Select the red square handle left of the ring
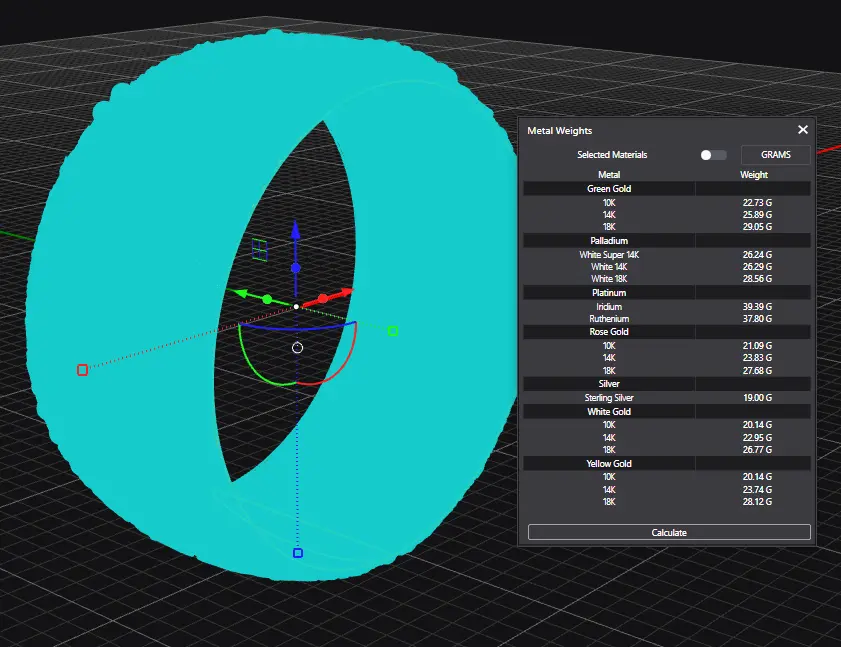This screenshot has width=841, height=647. [82, 370]
